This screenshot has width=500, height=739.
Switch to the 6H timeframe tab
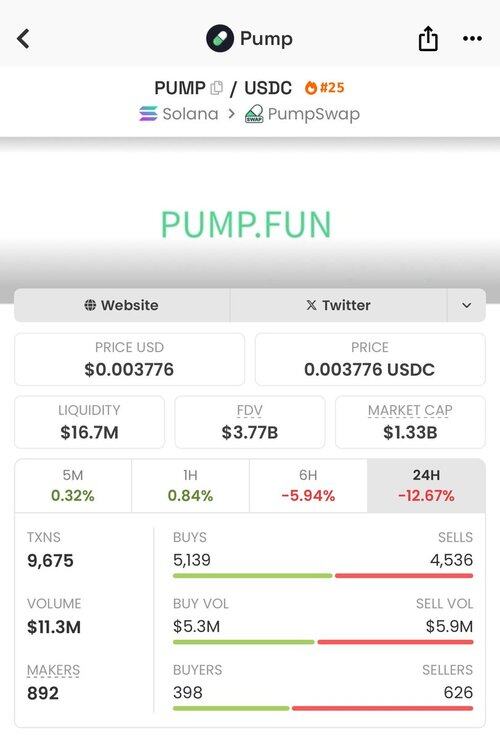click(x=308, y=485)
